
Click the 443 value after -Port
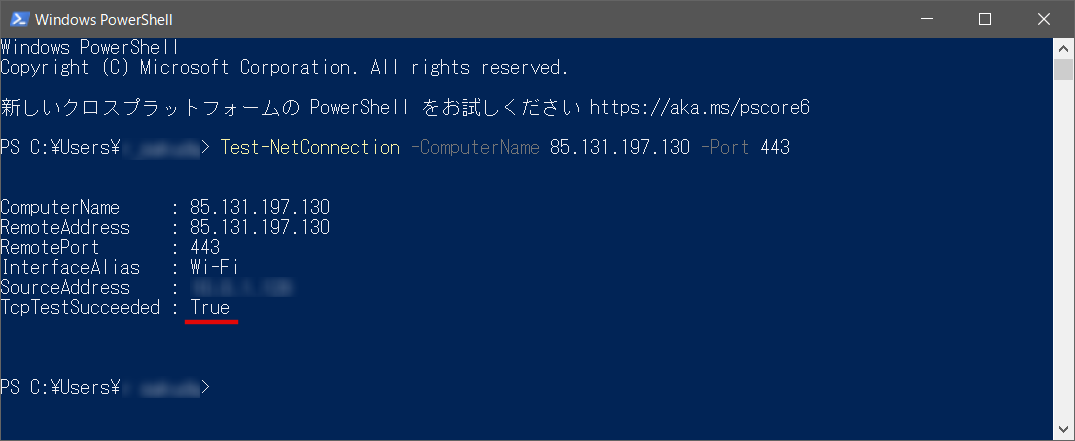coord(775,147)
